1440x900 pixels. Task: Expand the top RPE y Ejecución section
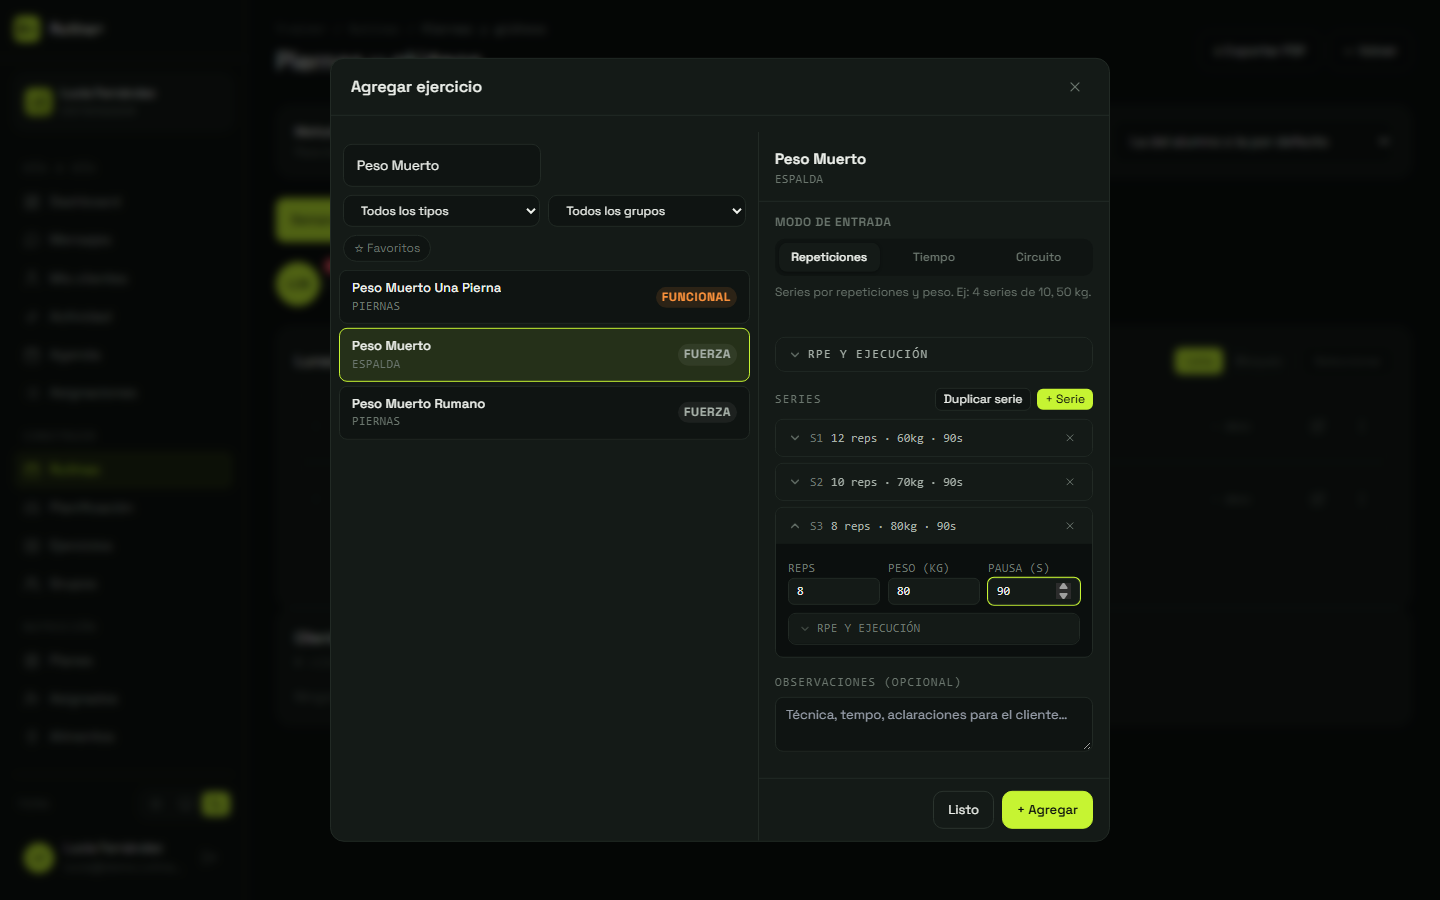pos(933,354)
